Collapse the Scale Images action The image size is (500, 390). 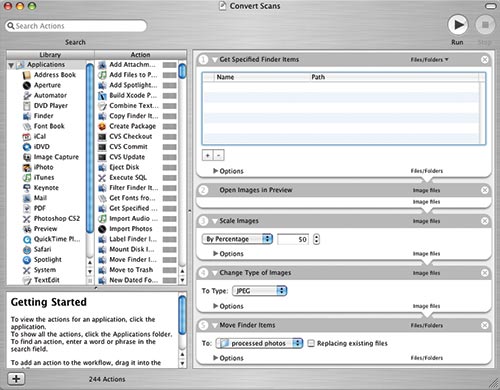coord(214,221)
